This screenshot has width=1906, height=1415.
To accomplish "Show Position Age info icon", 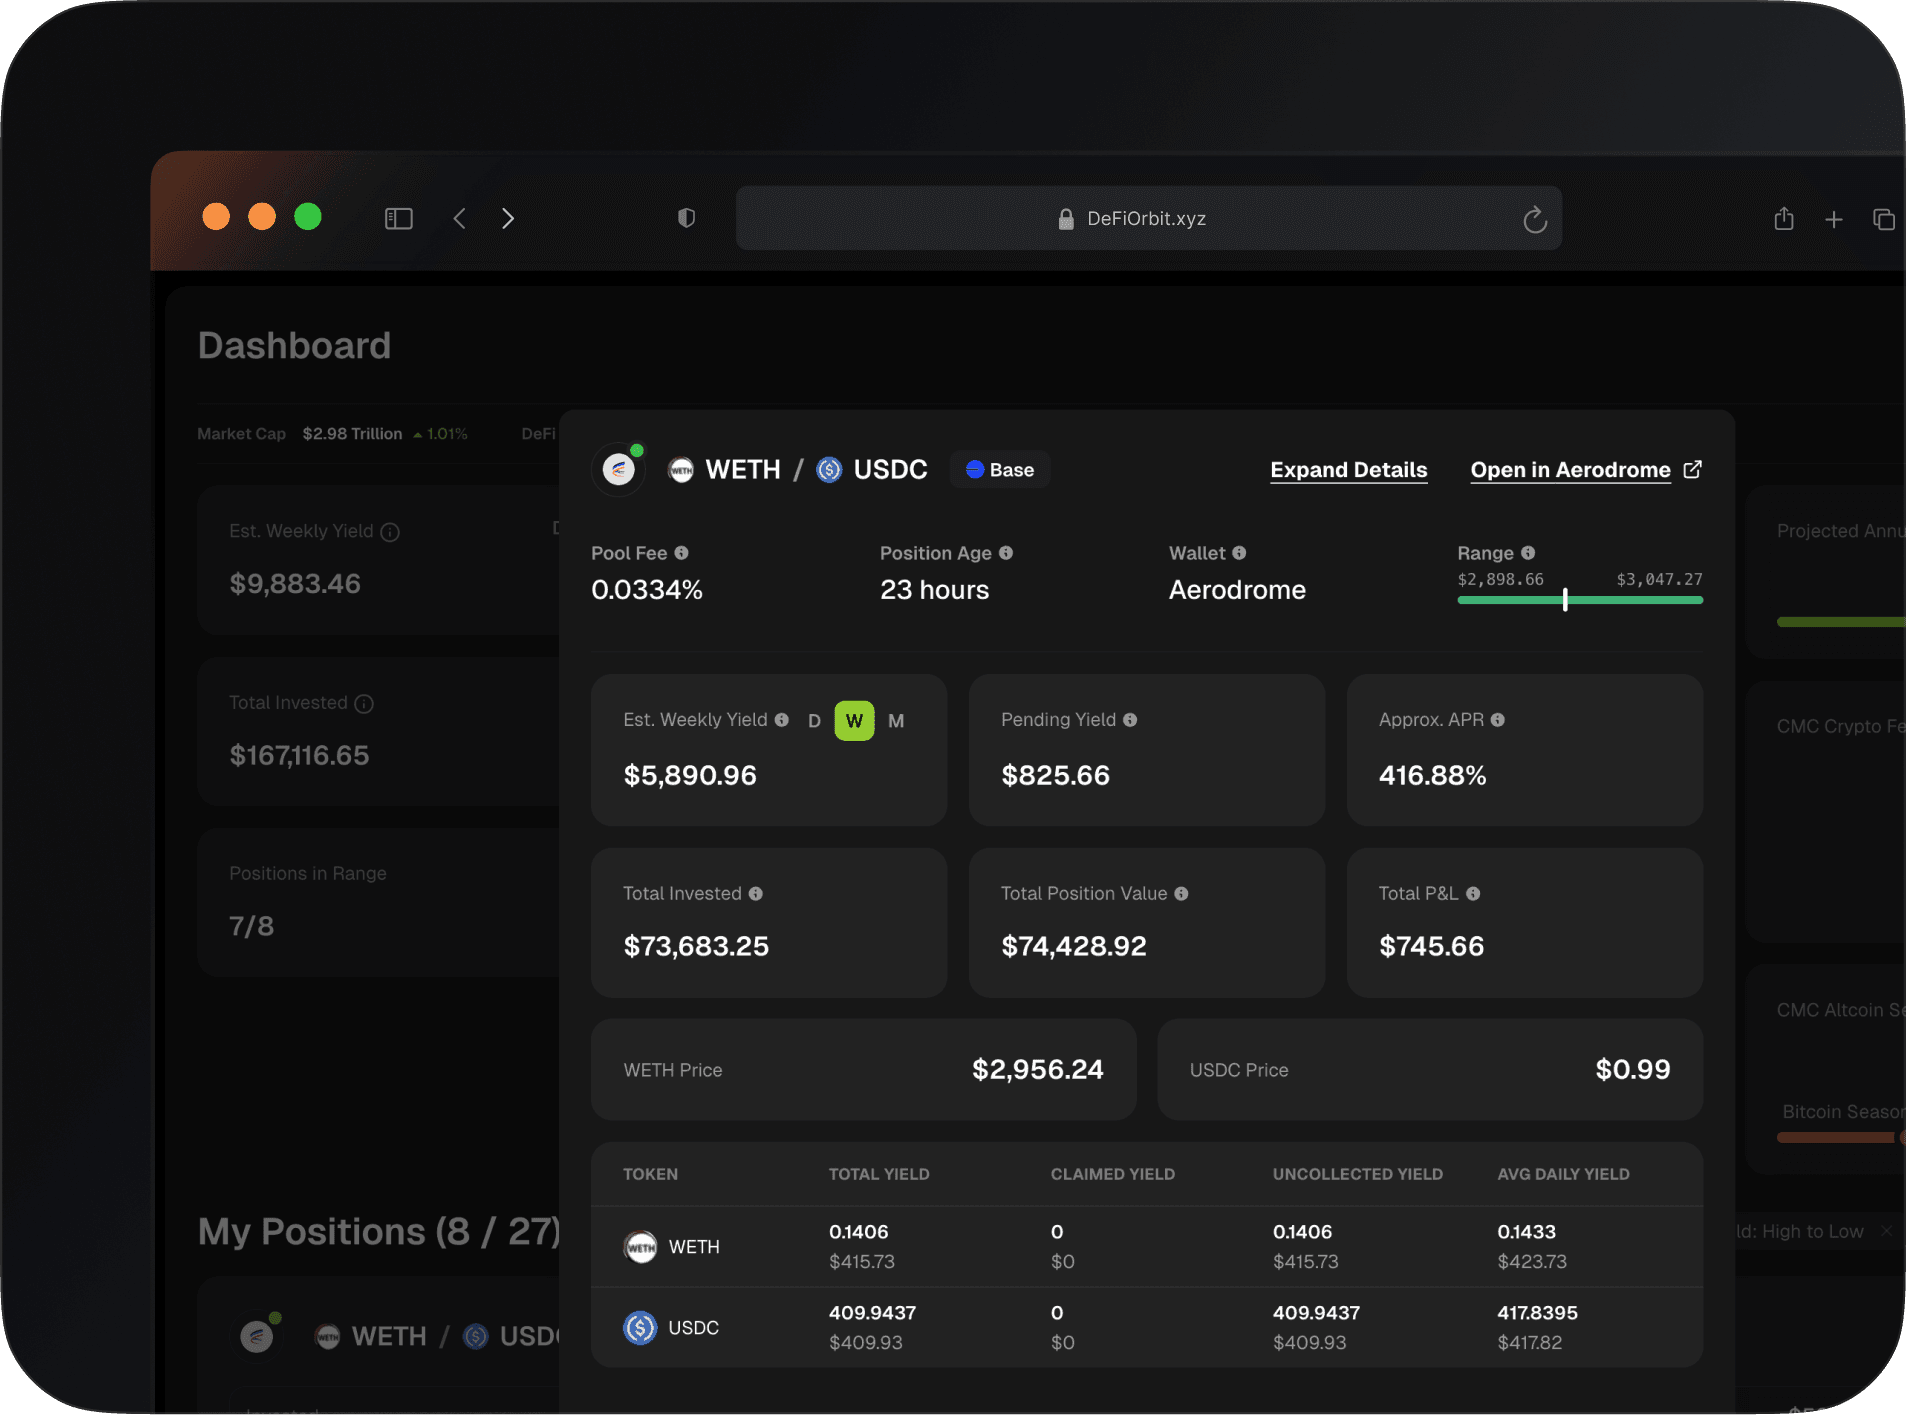I will coord(1006,553).
